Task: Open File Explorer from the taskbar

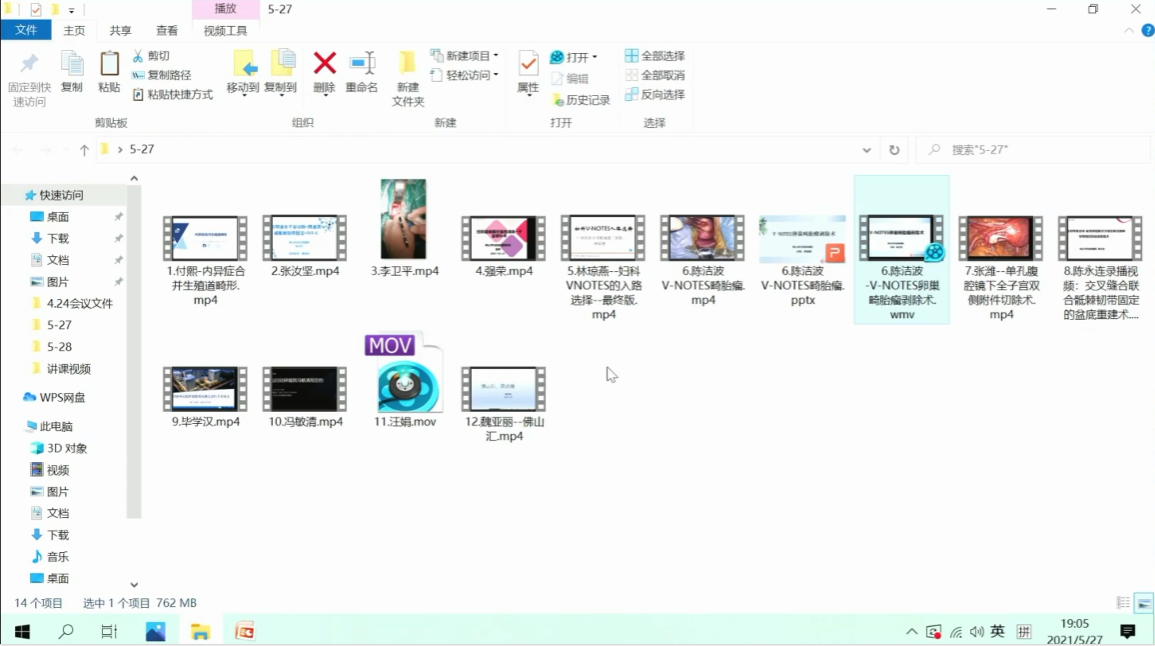Action: (x=200, y=631)
